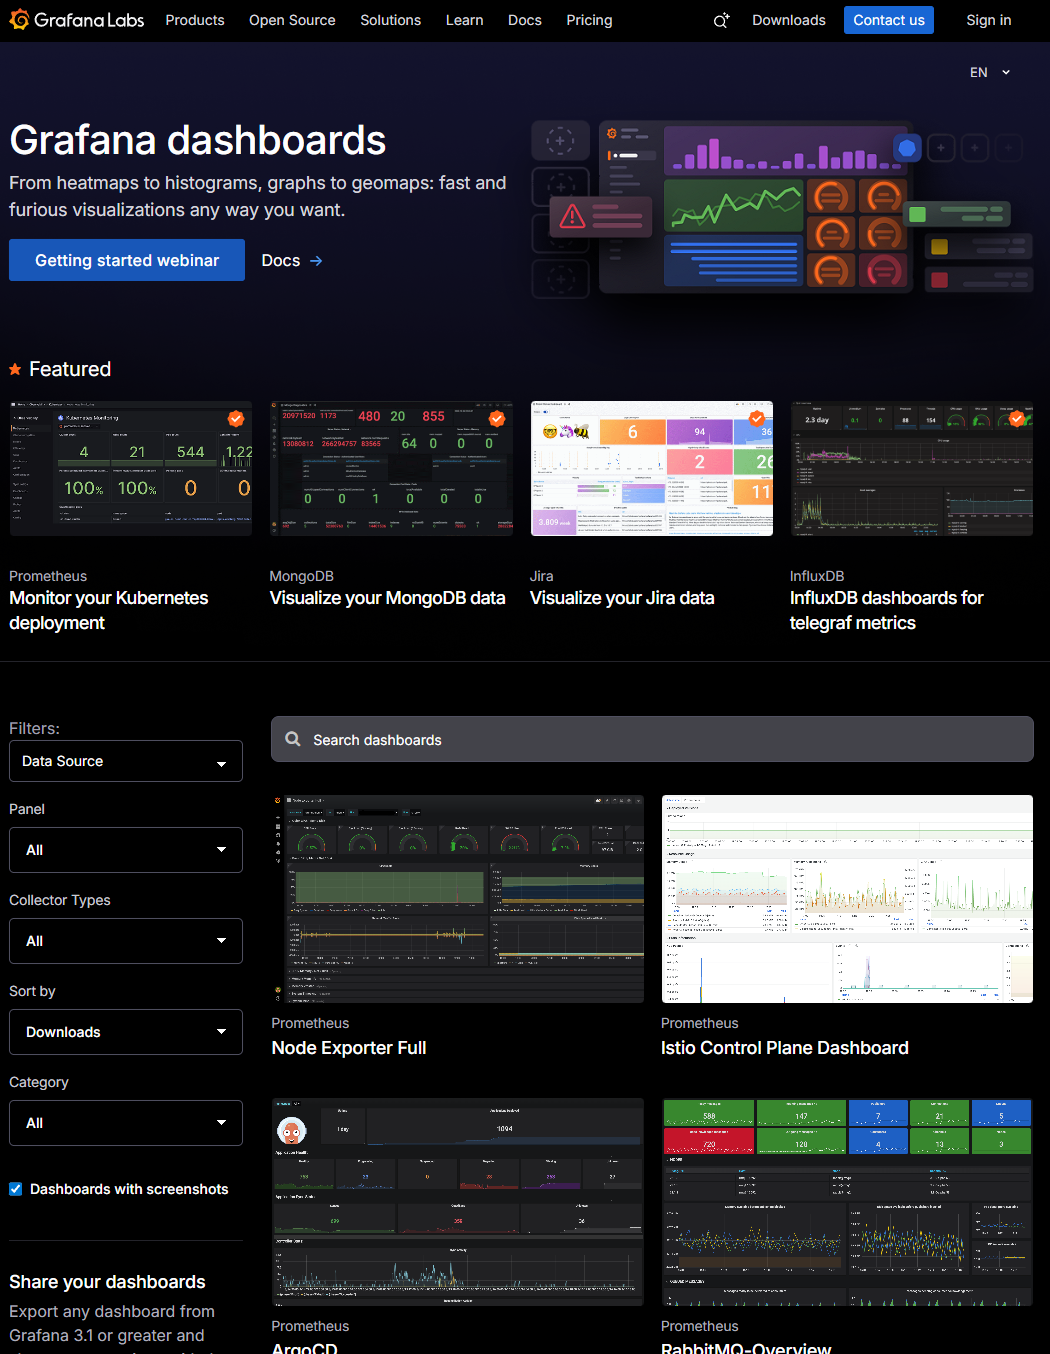Uncheck Dashboards with screenshots checkbox
This screenshot has height=1354, width=1050.
pyautogui.click(x=16, y=1189)
